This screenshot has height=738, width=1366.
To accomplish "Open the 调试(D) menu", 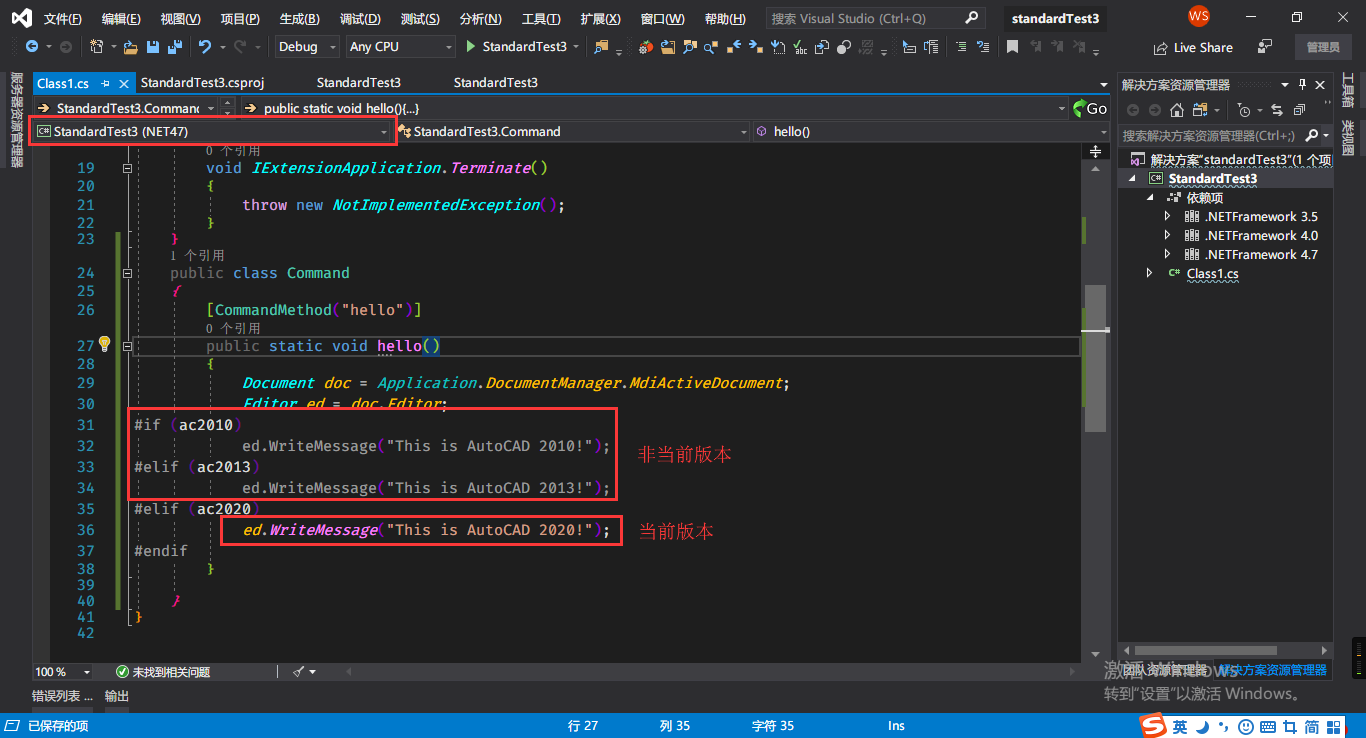I will click(360, 19).
